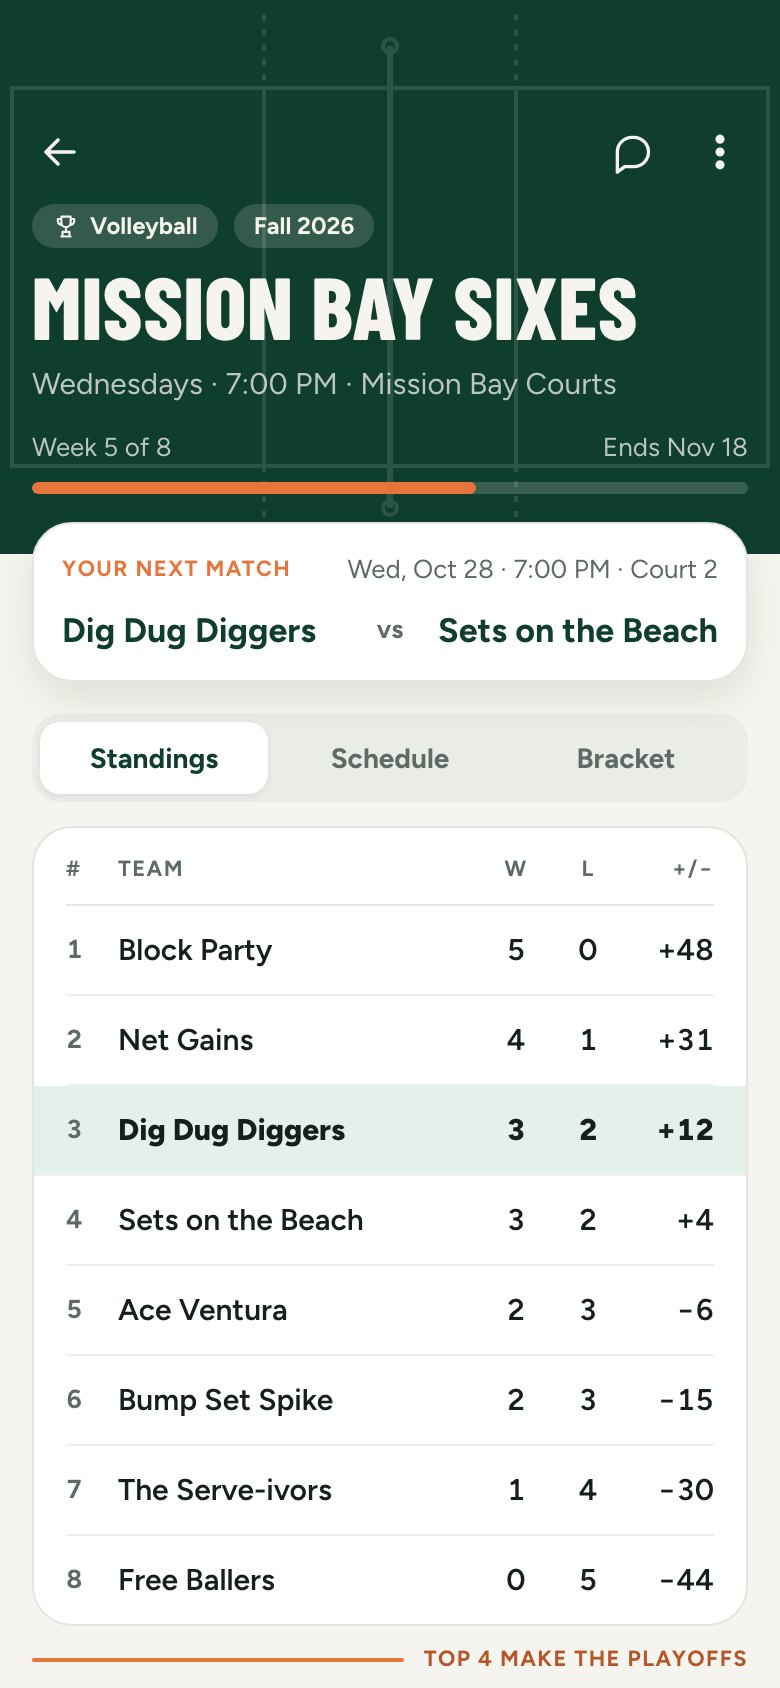Screen dimensions: 780x1688
Task: Open the three-dot more options menu
Action: [720, 152]
